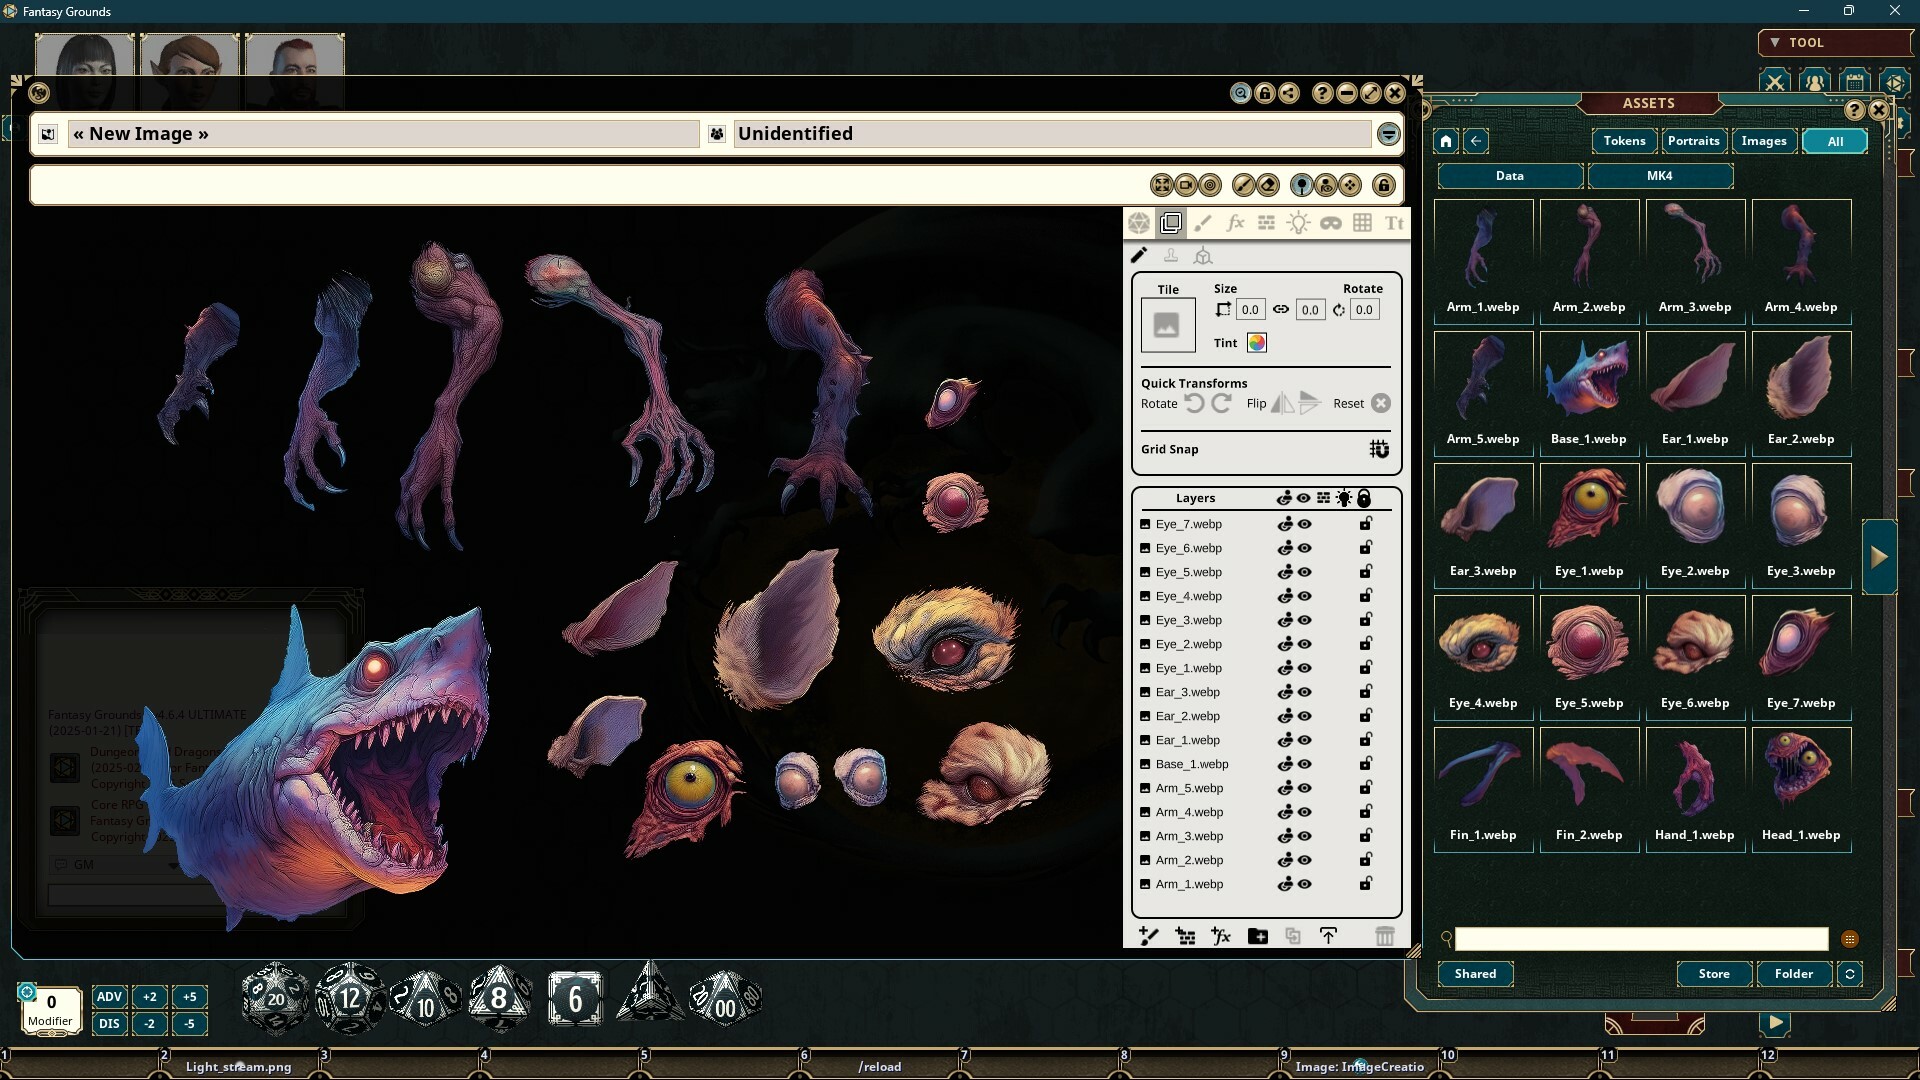Select the Paint brush tool in the image editor
This screenshot has width=1920, height=1080.
tap(1203, 223)
